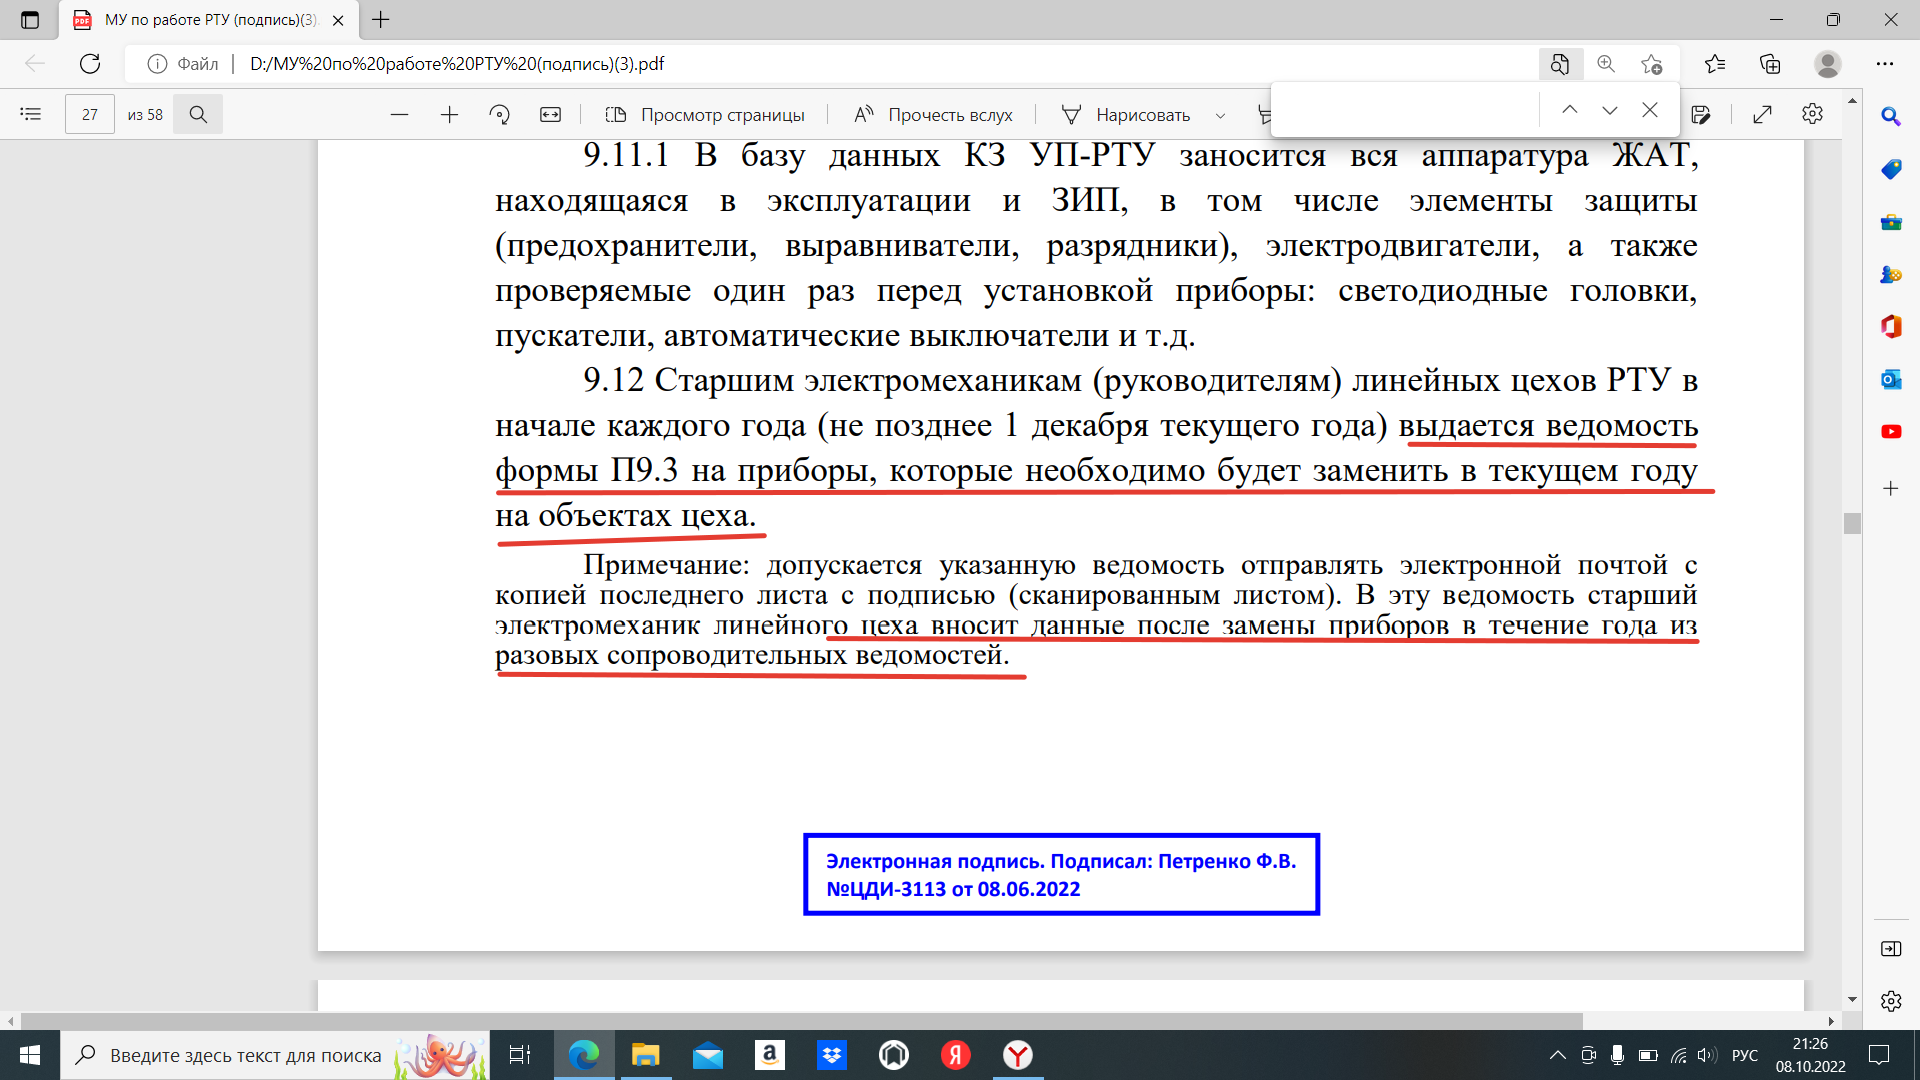The height and width of the screenshot is (1080, 1920).
Task: Enter full screen PDF mode
Action: pos(1762,114)
